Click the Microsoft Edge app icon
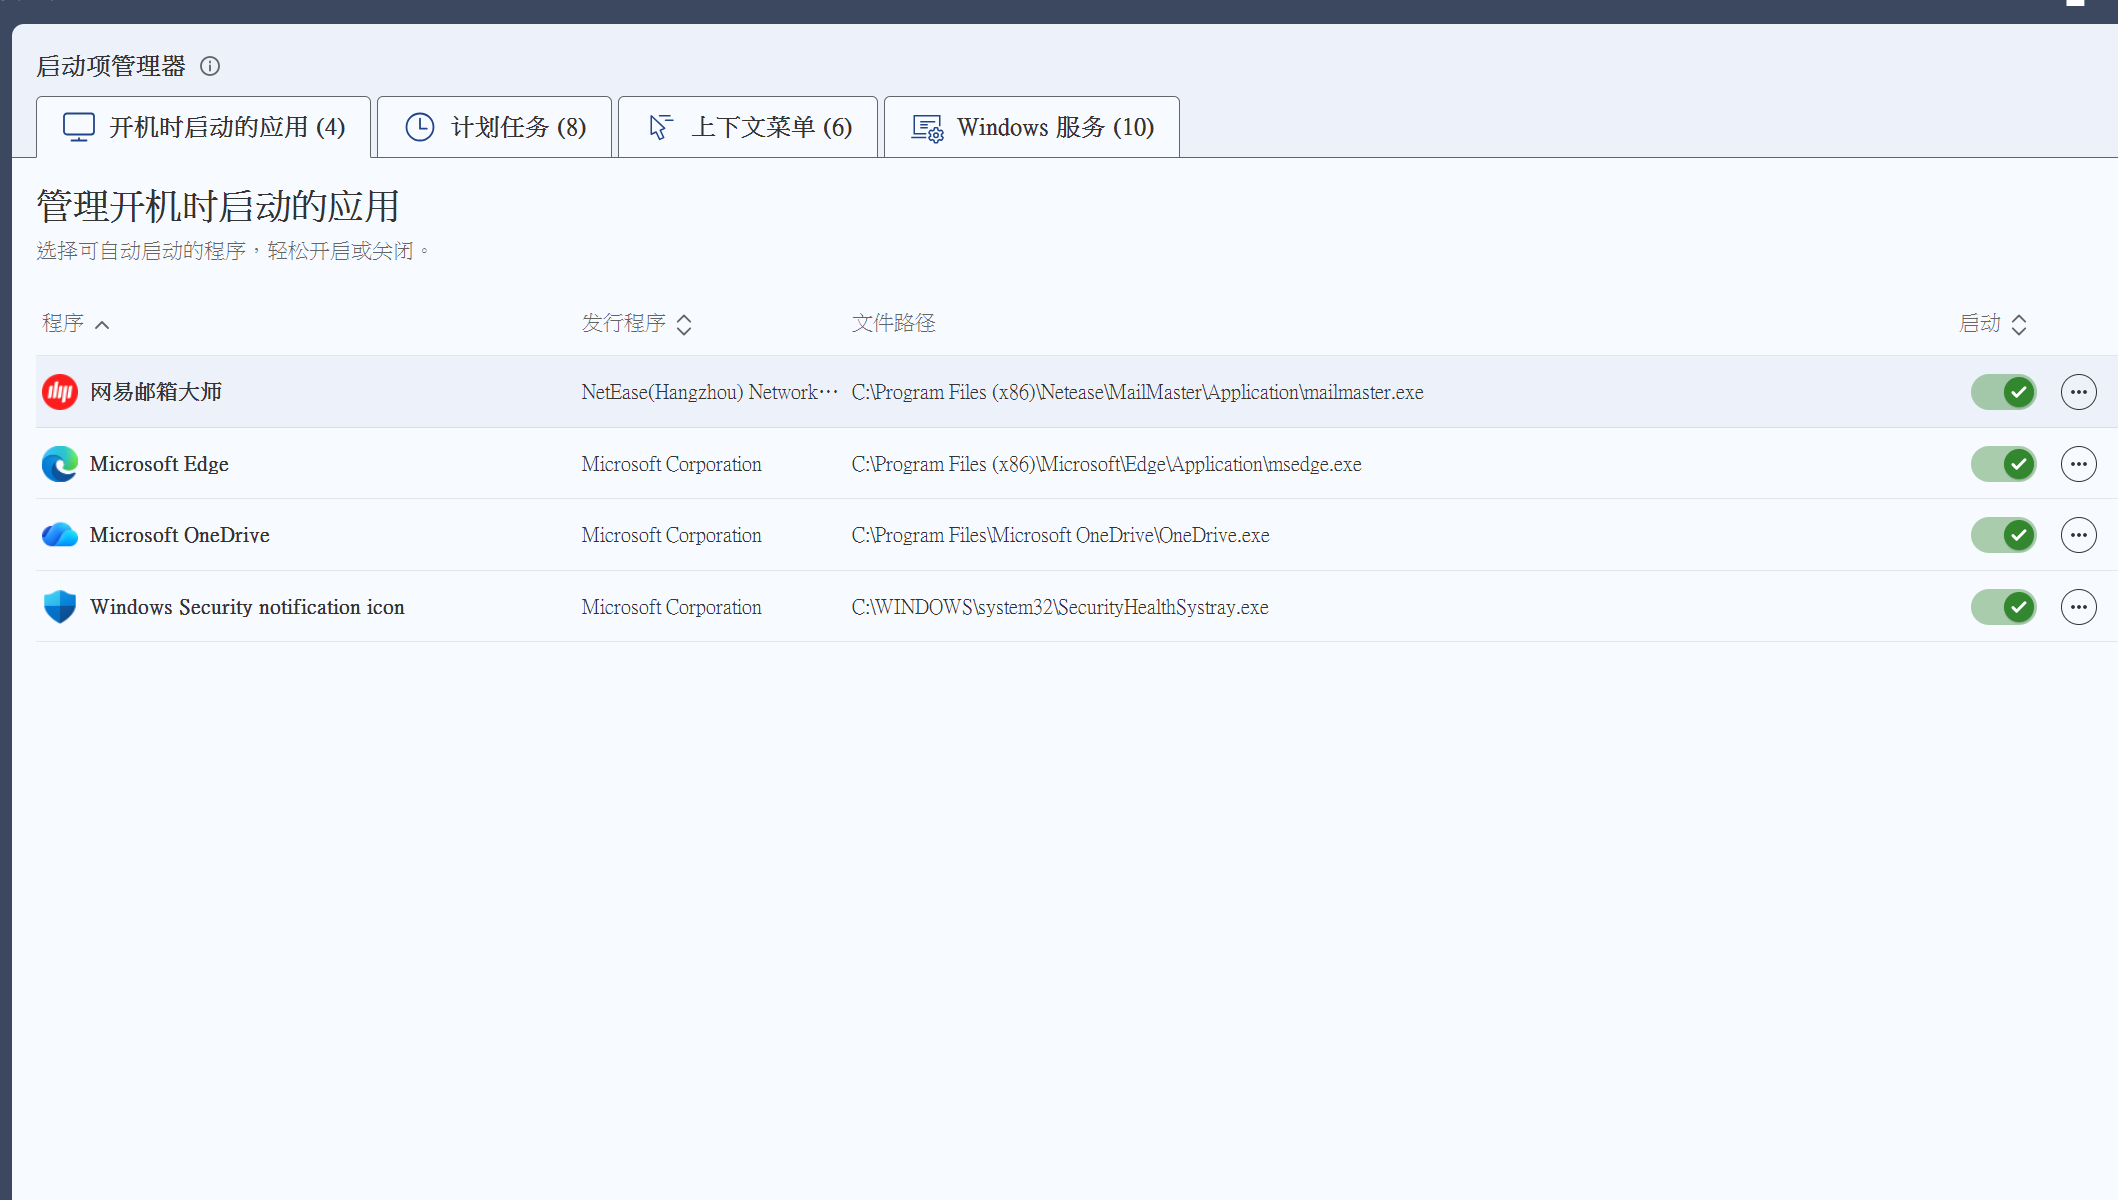Screen dimensions: 2118x1200 coord(60,464)
